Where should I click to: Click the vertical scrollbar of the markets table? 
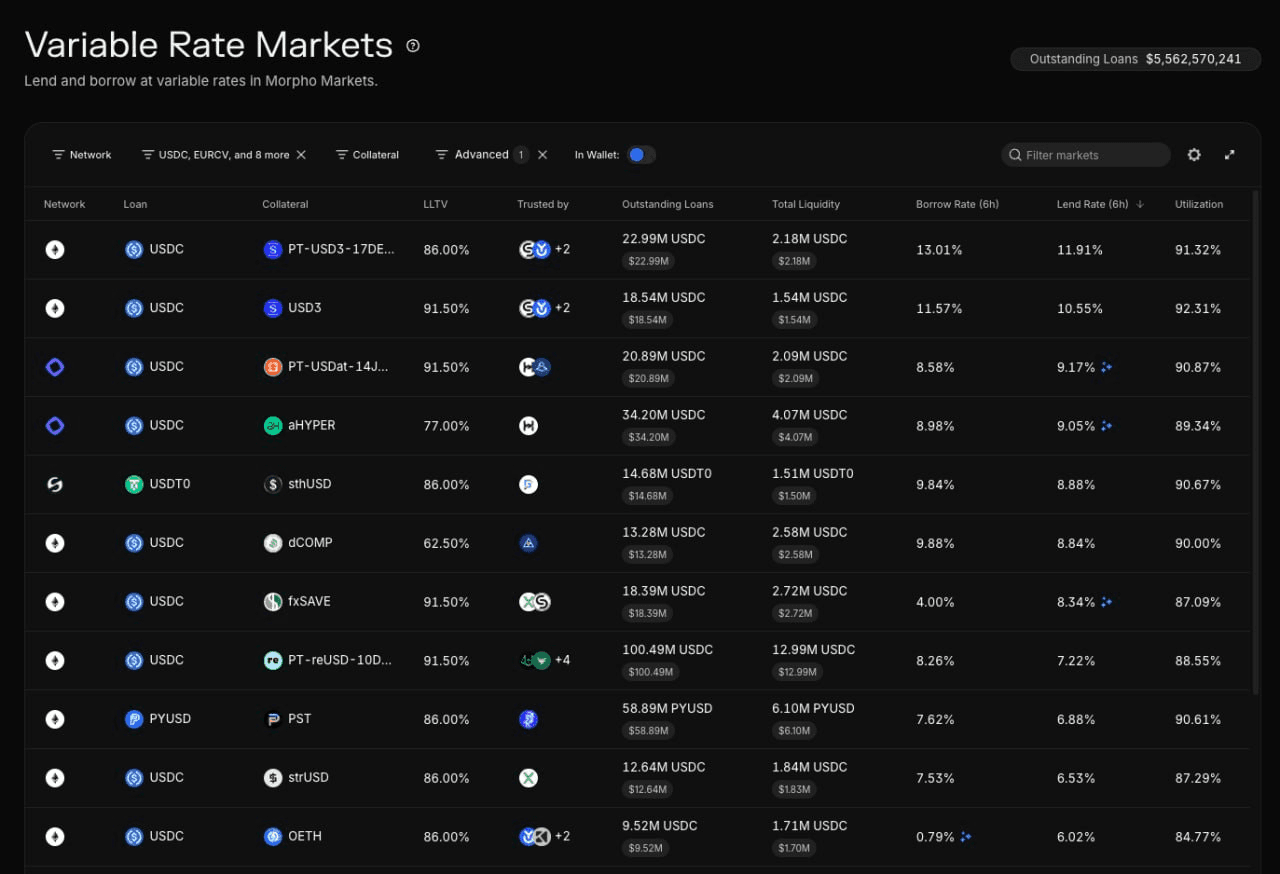coord(1256,440)
